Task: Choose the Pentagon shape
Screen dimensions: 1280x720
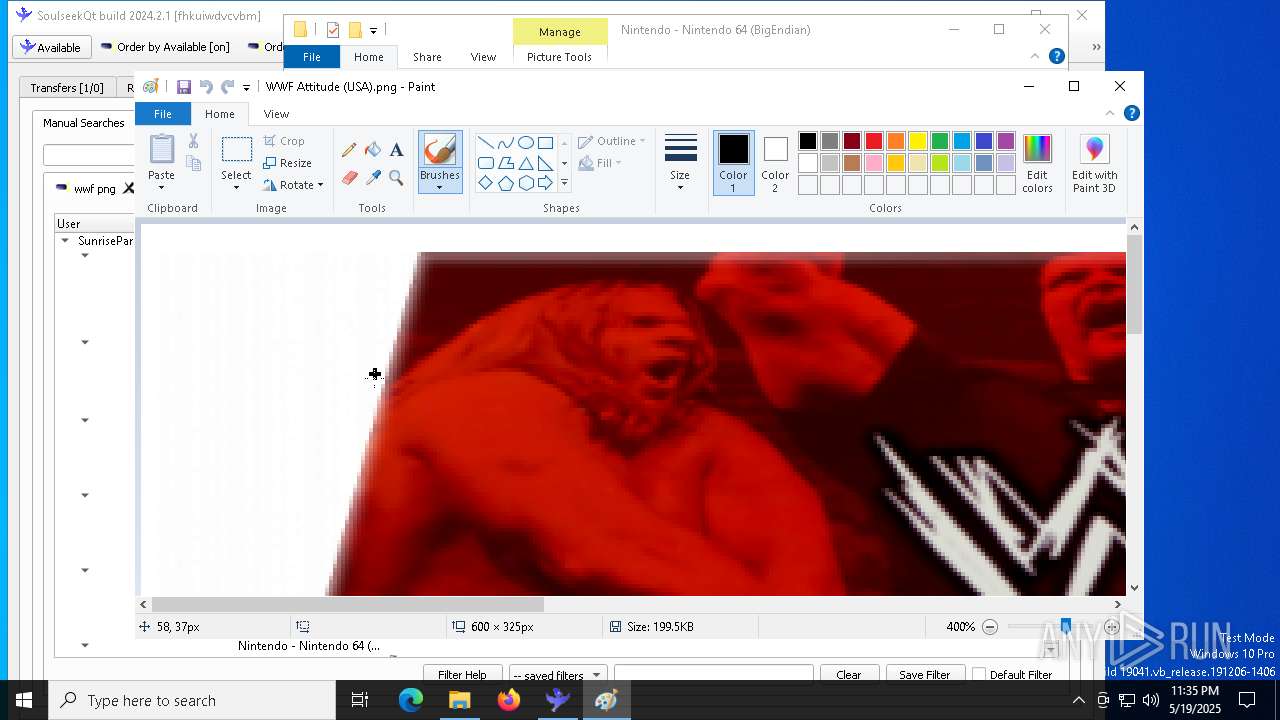Action: [x=505, y=183]
